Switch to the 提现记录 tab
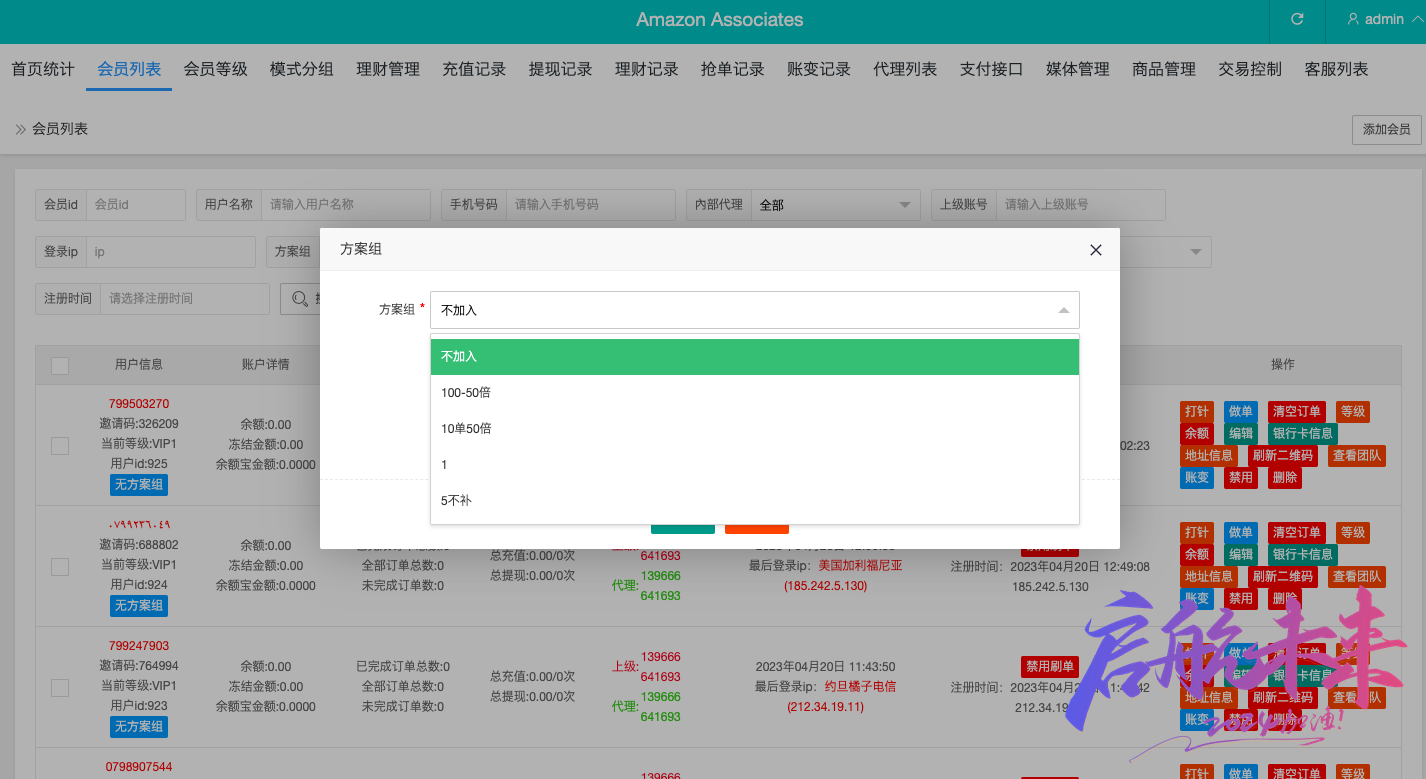The height and width of the screenshot is (779, 1426). point(560,69)
